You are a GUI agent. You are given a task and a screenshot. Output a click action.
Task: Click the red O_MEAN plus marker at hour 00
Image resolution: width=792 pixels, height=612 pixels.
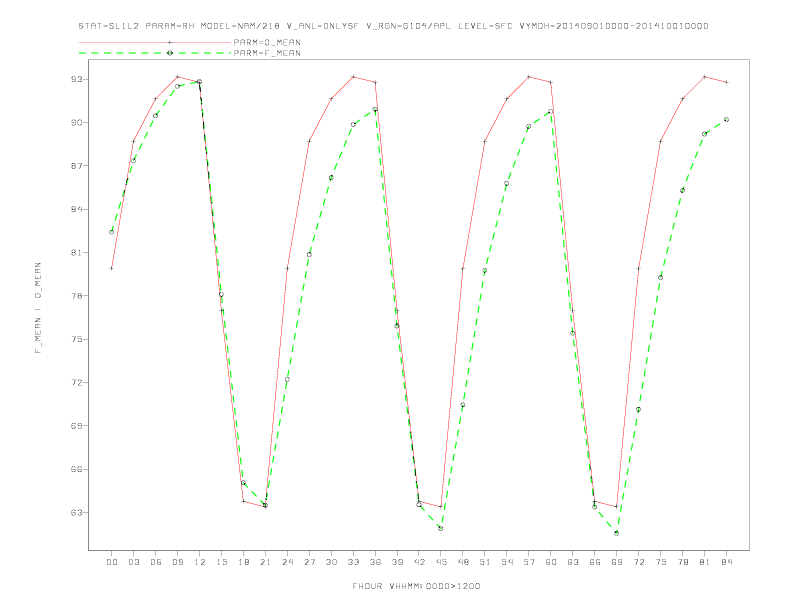coord(112,269)
